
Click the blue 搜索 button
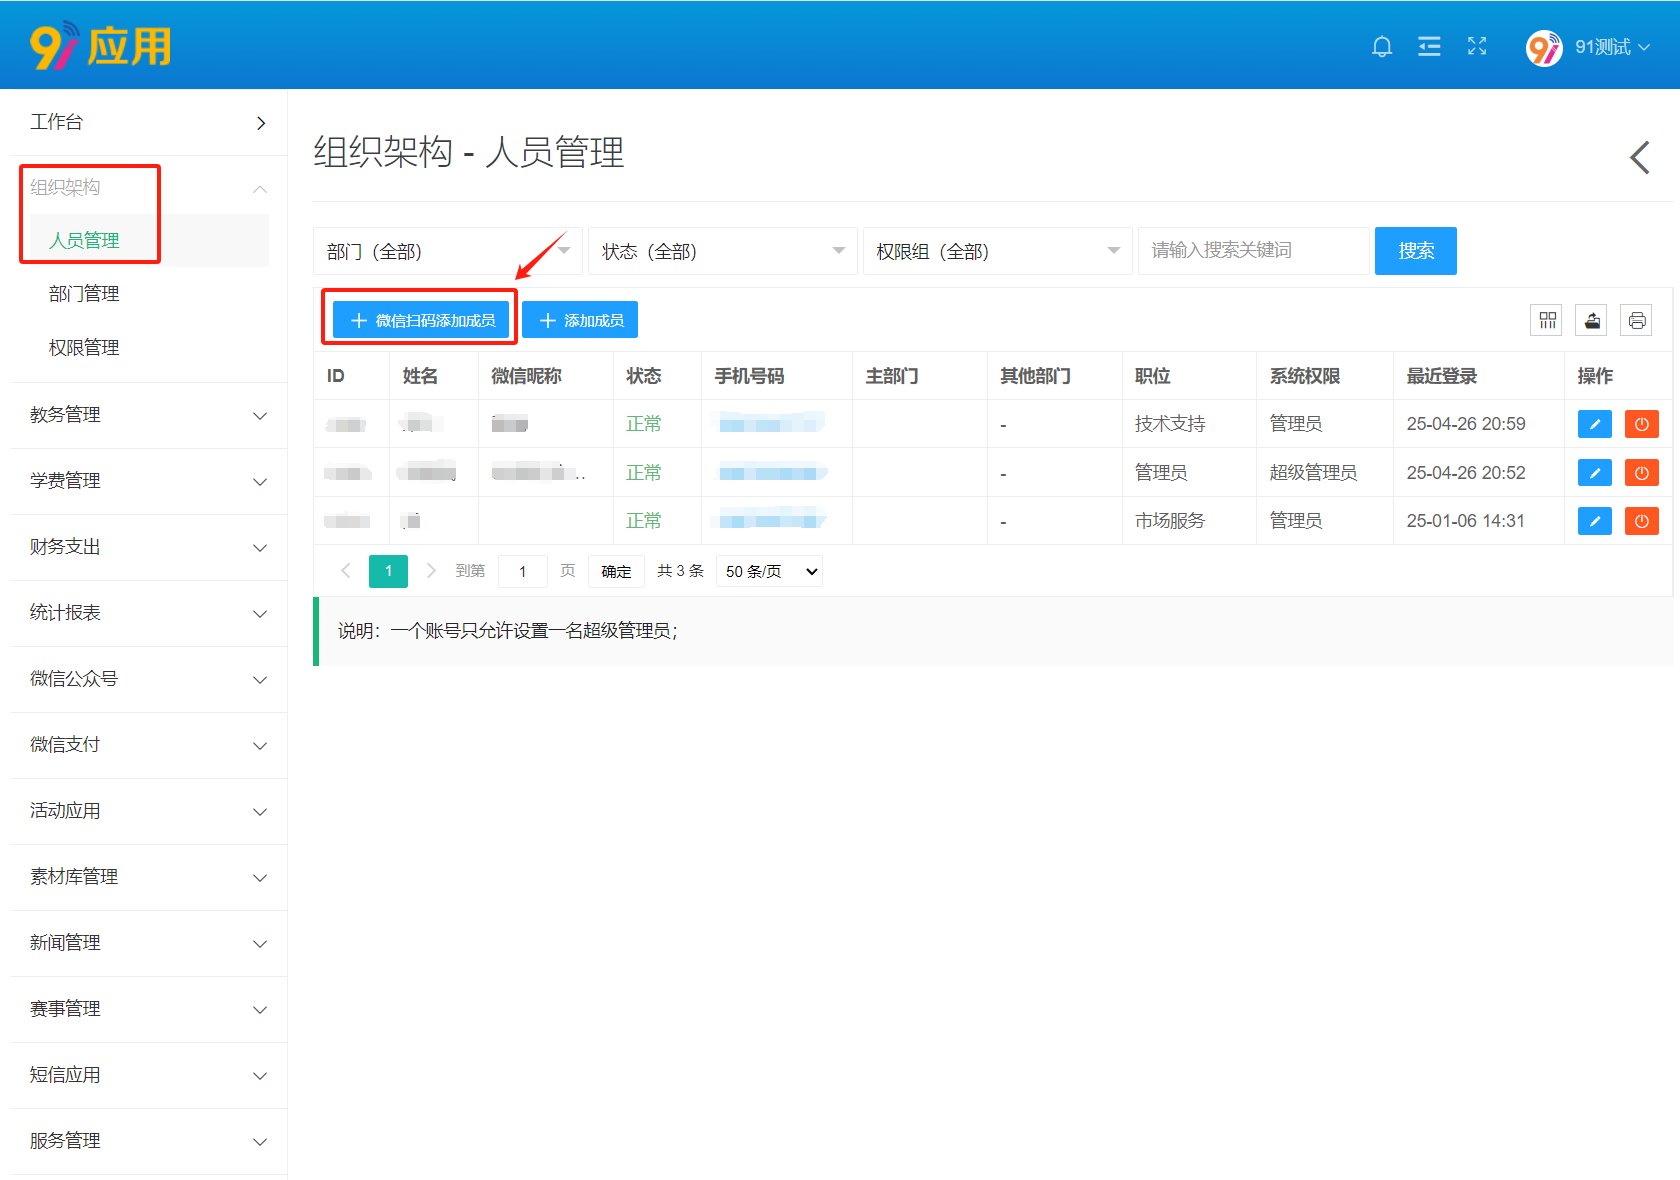click(1415, 251)
